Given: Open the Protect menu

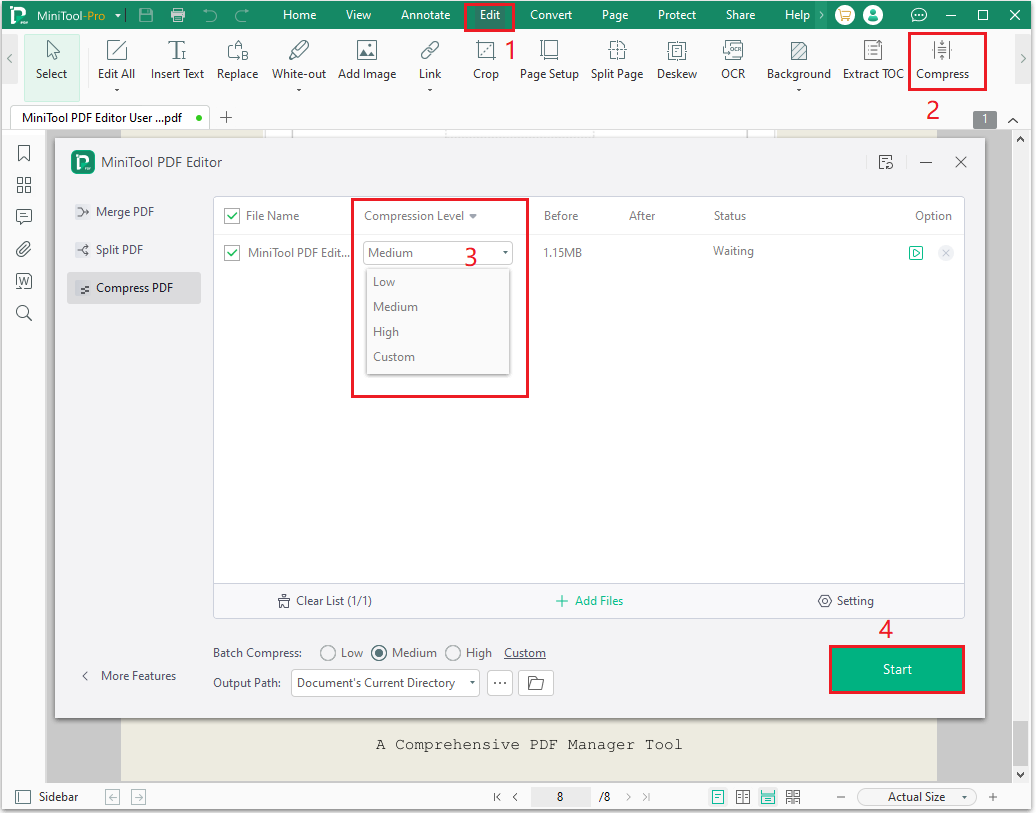Looking at the screenshot, I should pos(677,14).
